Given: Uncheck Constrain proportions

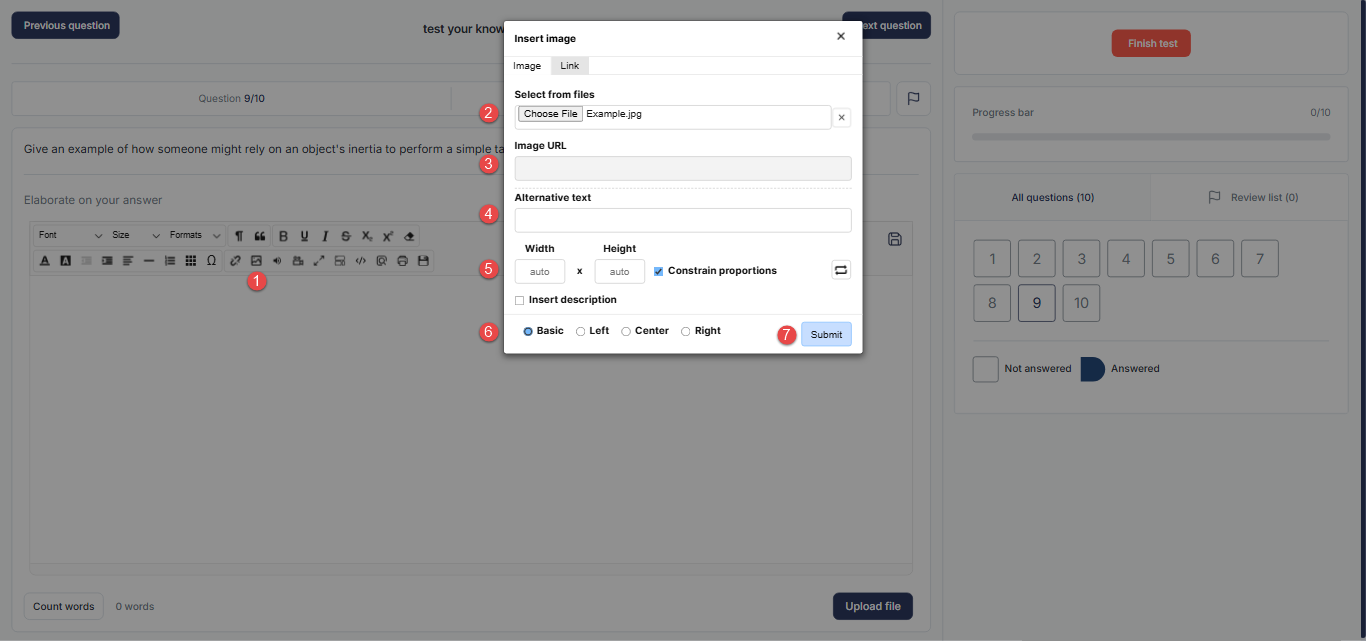Looking at the screenshot, I should point(658,271).
